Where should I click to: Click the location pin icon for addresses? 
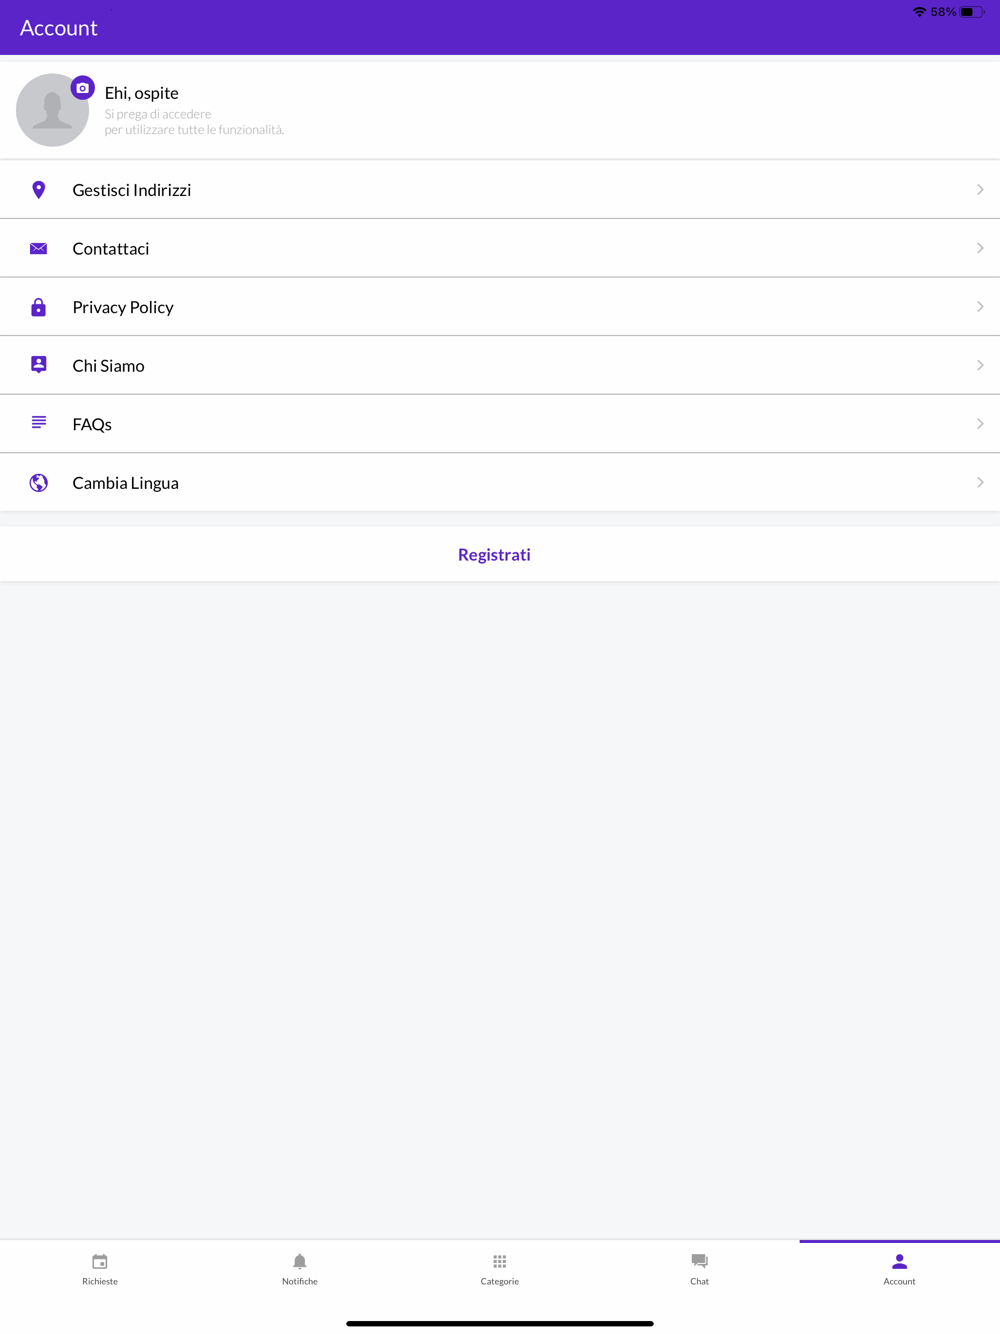(39, 190)
